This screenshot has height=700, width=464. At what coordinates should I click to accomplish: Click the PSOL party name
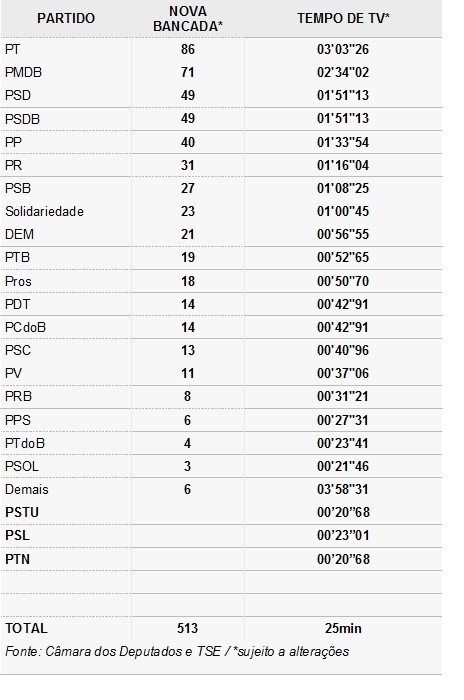tap(22, 466)
